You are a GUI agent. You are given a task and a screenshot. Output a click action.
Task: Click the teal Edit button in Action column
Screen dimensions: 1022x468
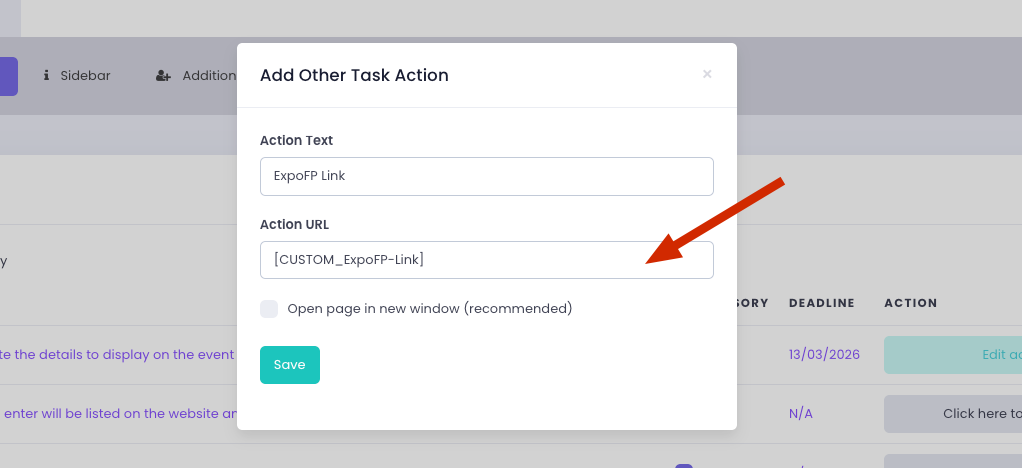pyautogui.click(x=952, y=354)
